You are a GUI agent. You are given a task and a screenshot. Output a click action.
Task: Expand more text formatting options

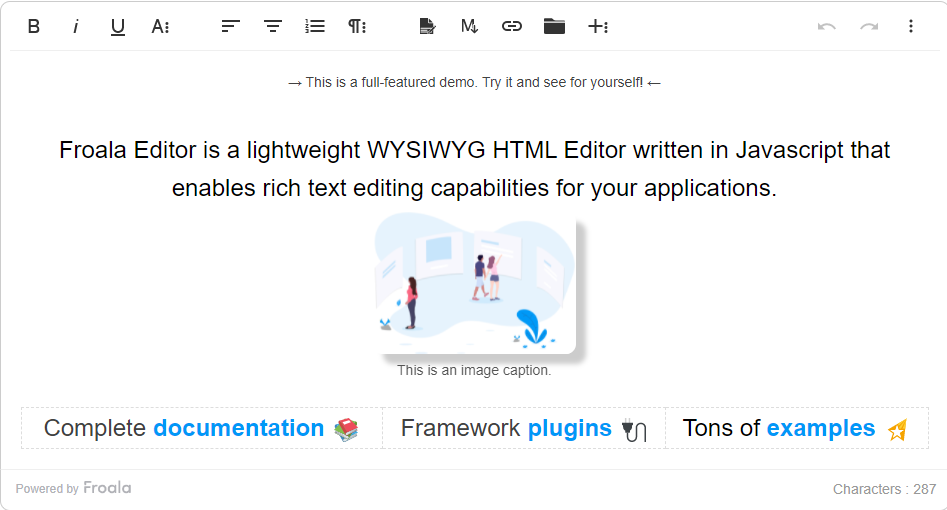(x=160, y=27)
